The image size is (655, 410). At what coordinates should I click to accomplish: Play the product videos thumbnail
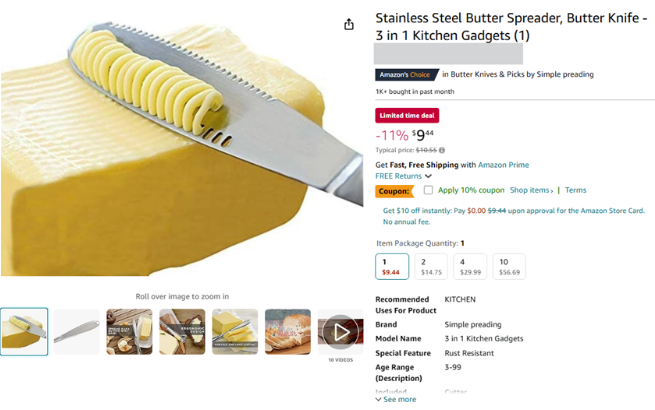click(341, 331)
